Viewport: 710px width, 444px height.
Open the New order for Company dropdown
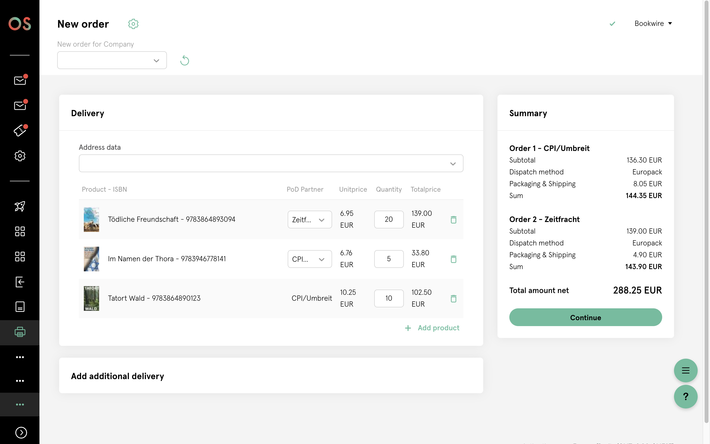pos(112,61)
